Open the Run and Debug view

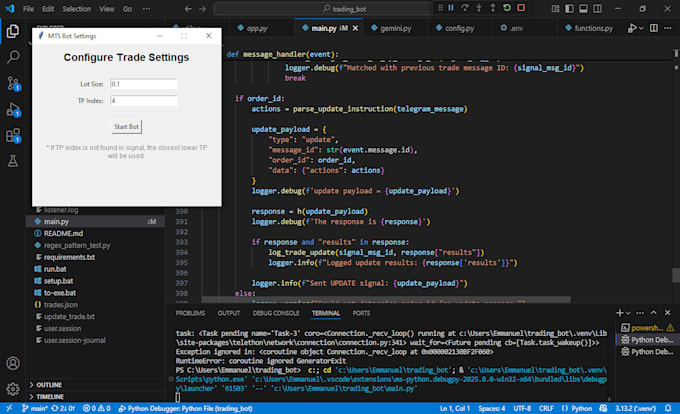(13, 109)
